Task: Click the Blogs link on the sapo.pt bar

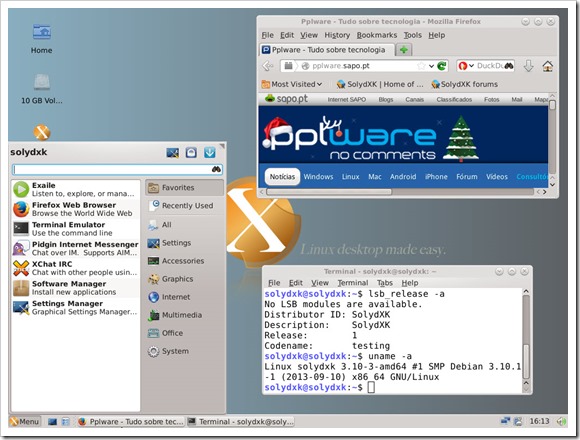Action: pos(386,99)
